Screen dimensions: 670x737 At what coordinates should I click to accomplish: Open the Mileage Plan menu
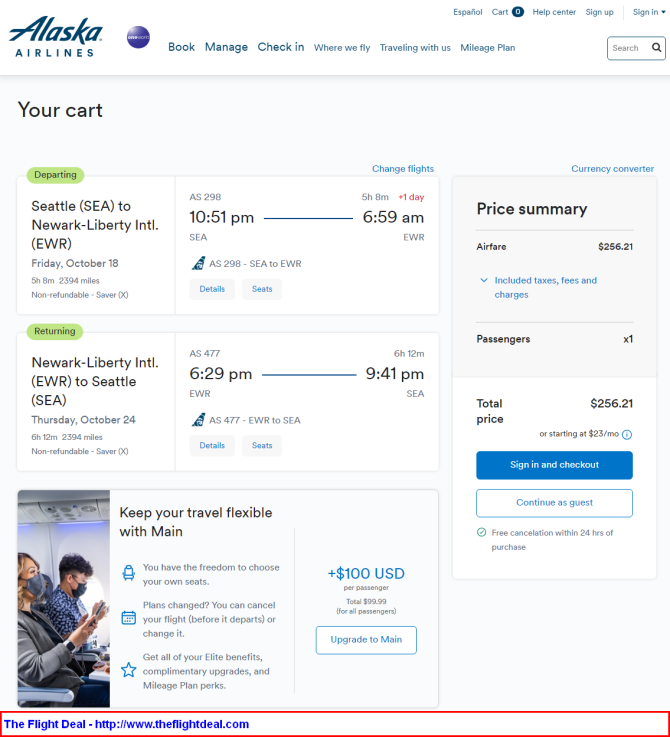(x=488, y=47)
